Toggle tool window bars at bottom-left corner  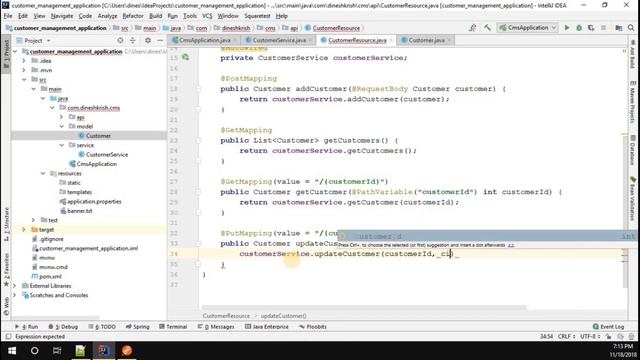coord(8,337)
